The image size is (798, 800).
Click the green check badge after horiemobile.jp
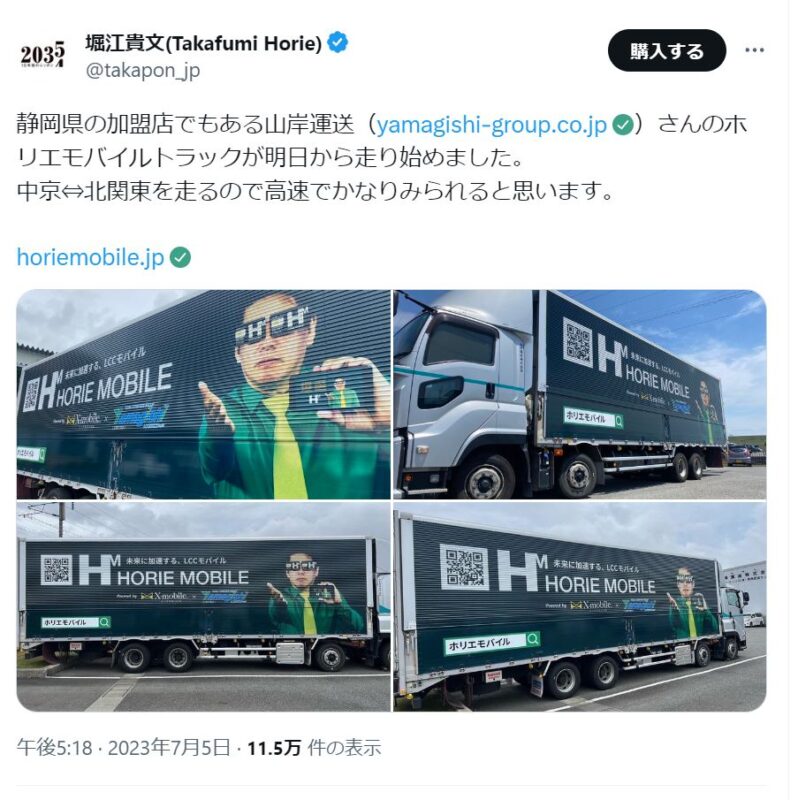(x=180, y=258)
